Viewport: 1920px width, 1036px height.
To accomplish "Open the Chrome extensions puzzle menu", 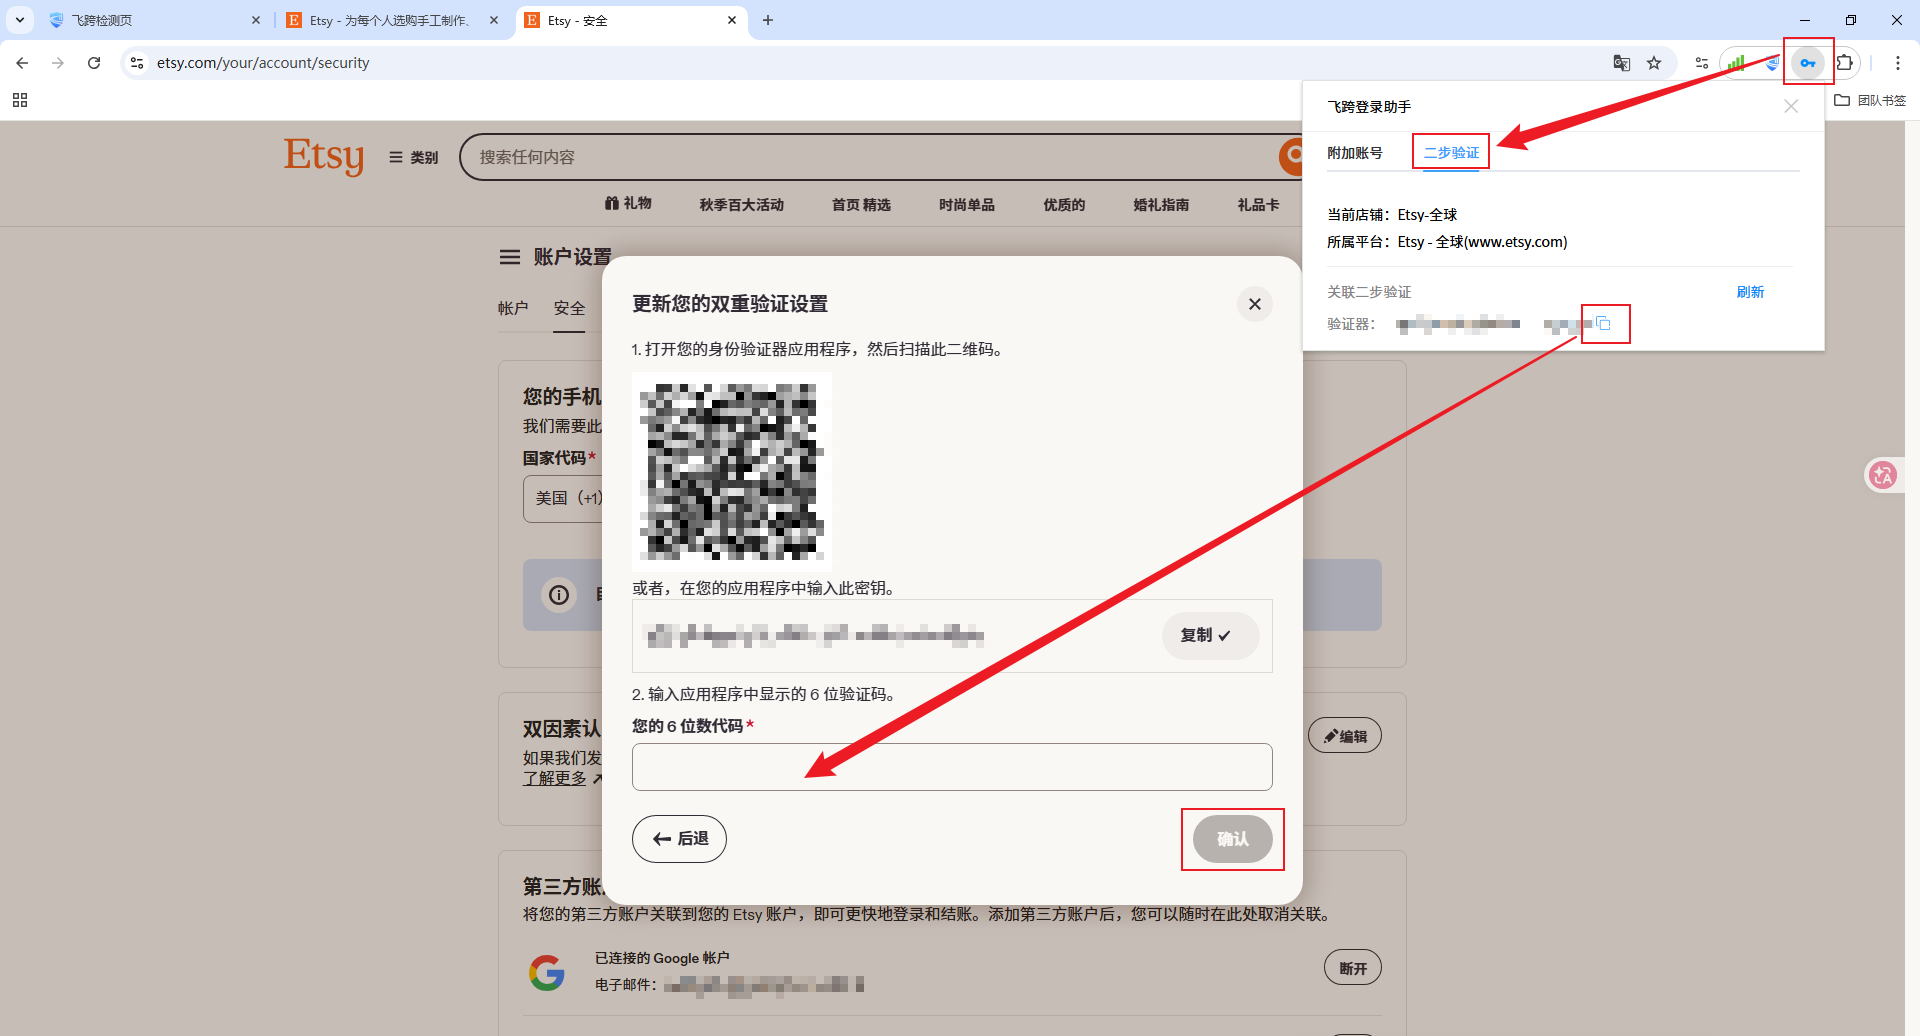I will coord(1845,63).
